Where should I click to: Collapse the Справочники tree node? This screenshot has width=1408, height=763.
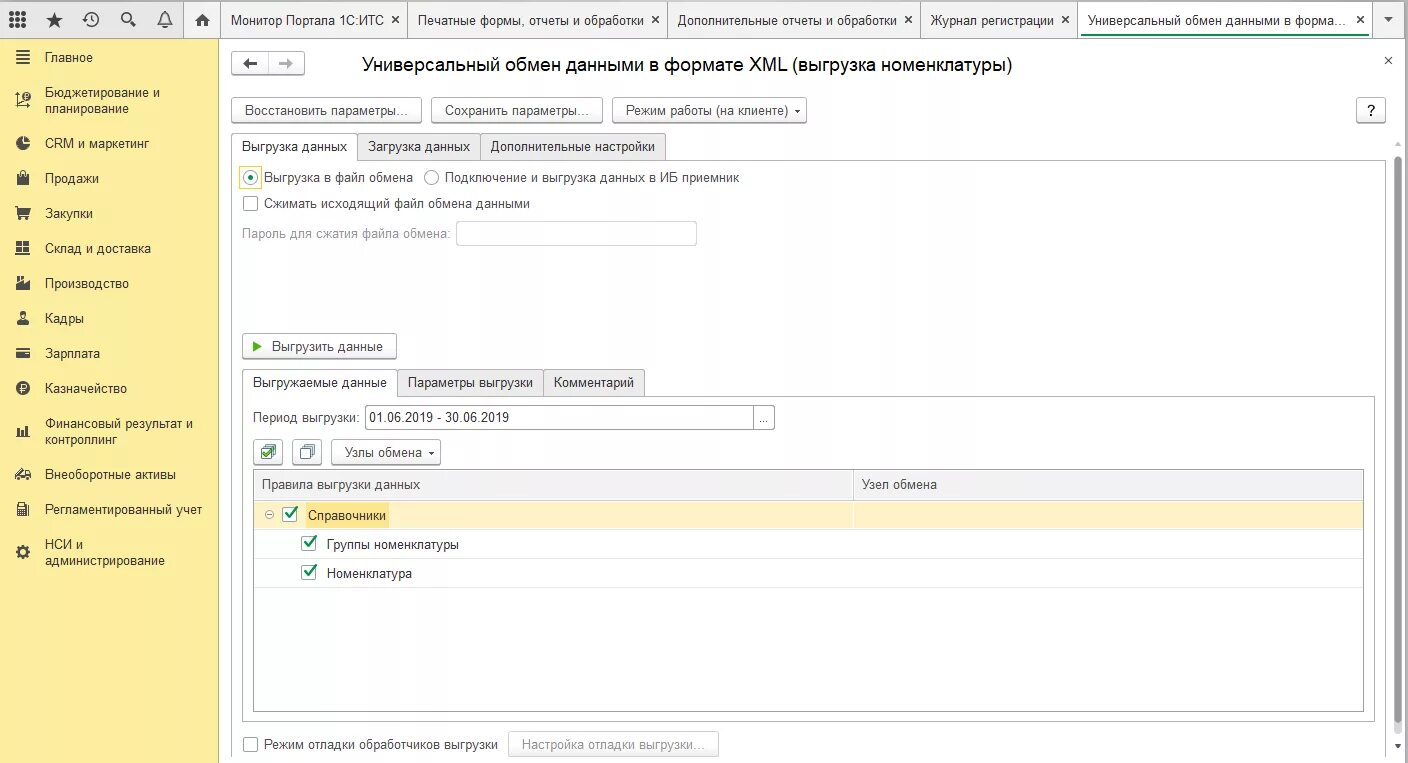[x=269, y=515]
